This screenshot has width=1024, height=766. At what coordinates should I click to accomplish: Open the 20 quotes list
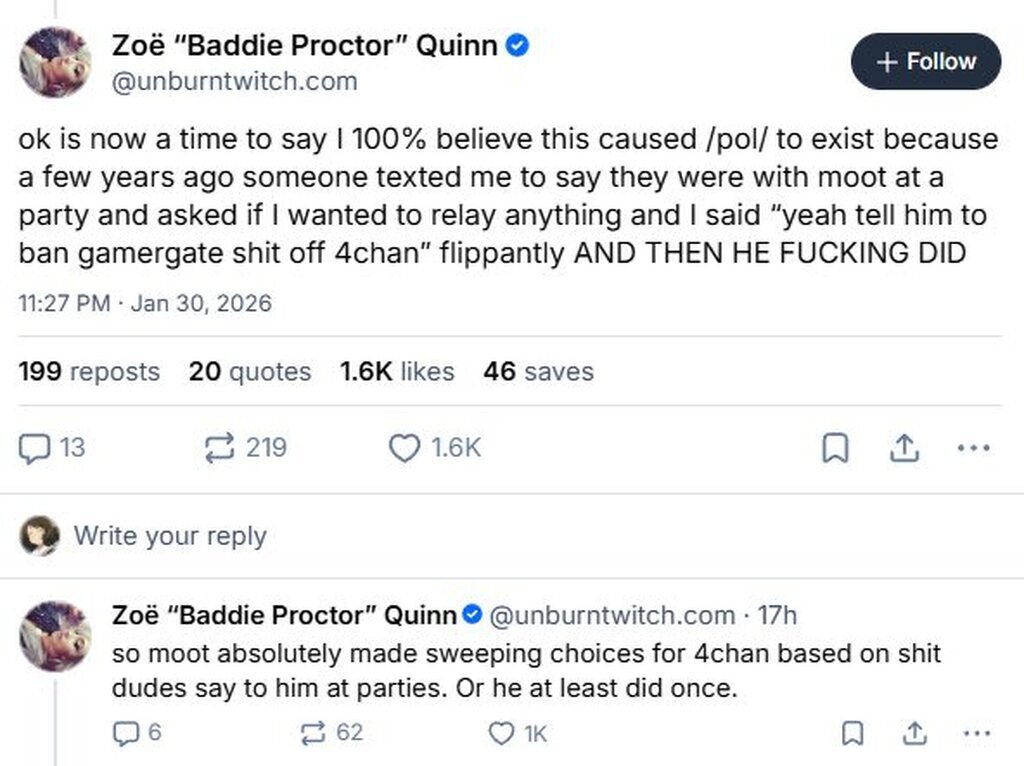(250, 372)
